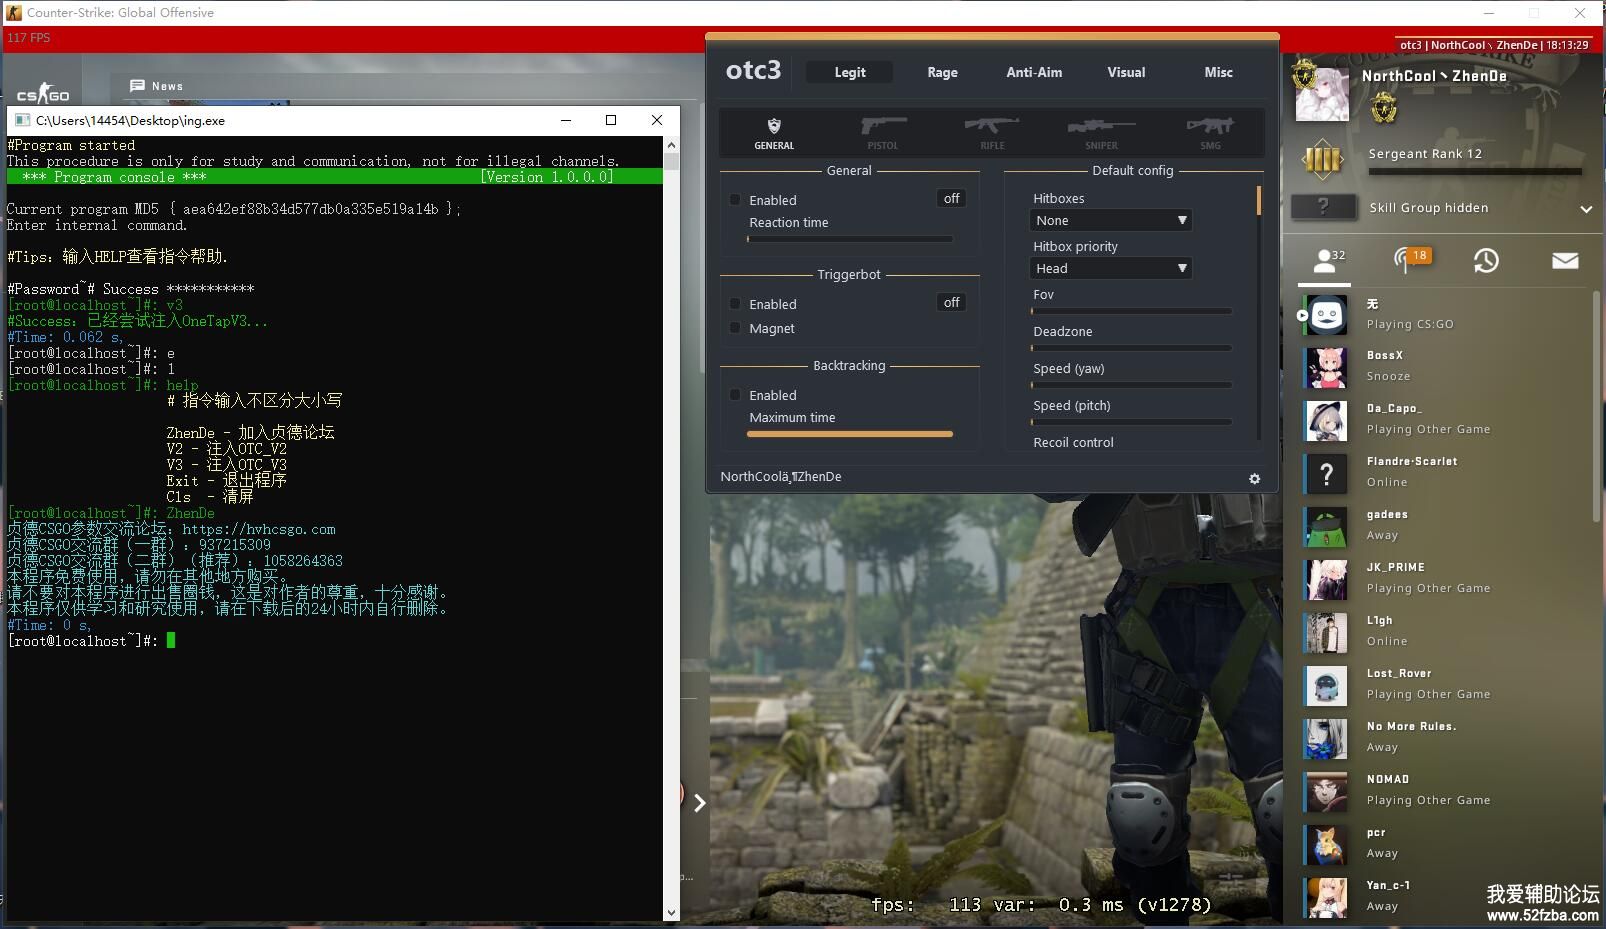Viewport: 1606px width, 929px height.
Task: Toggle the Triggerbot Magnet checkbox
Action: pos(735,328)
